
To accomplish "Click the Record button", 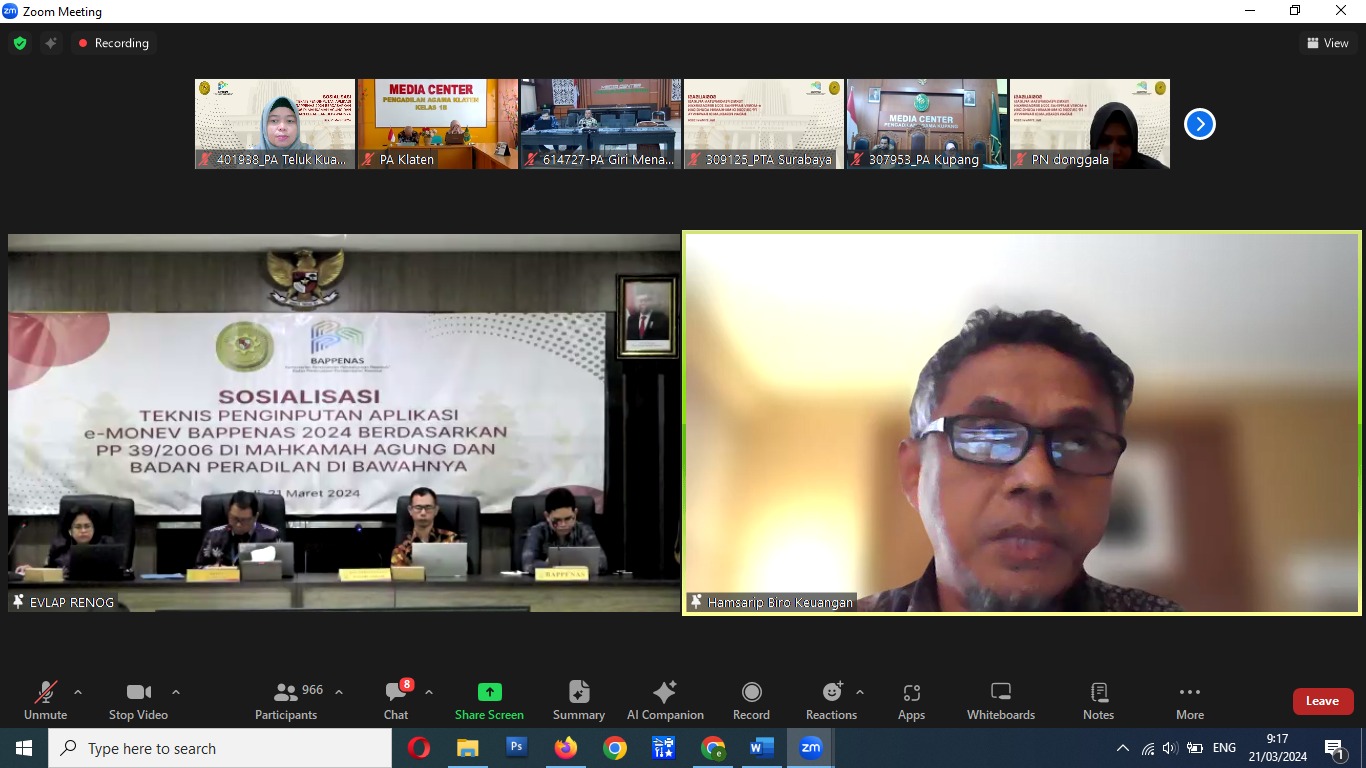I will click(751, 700).
